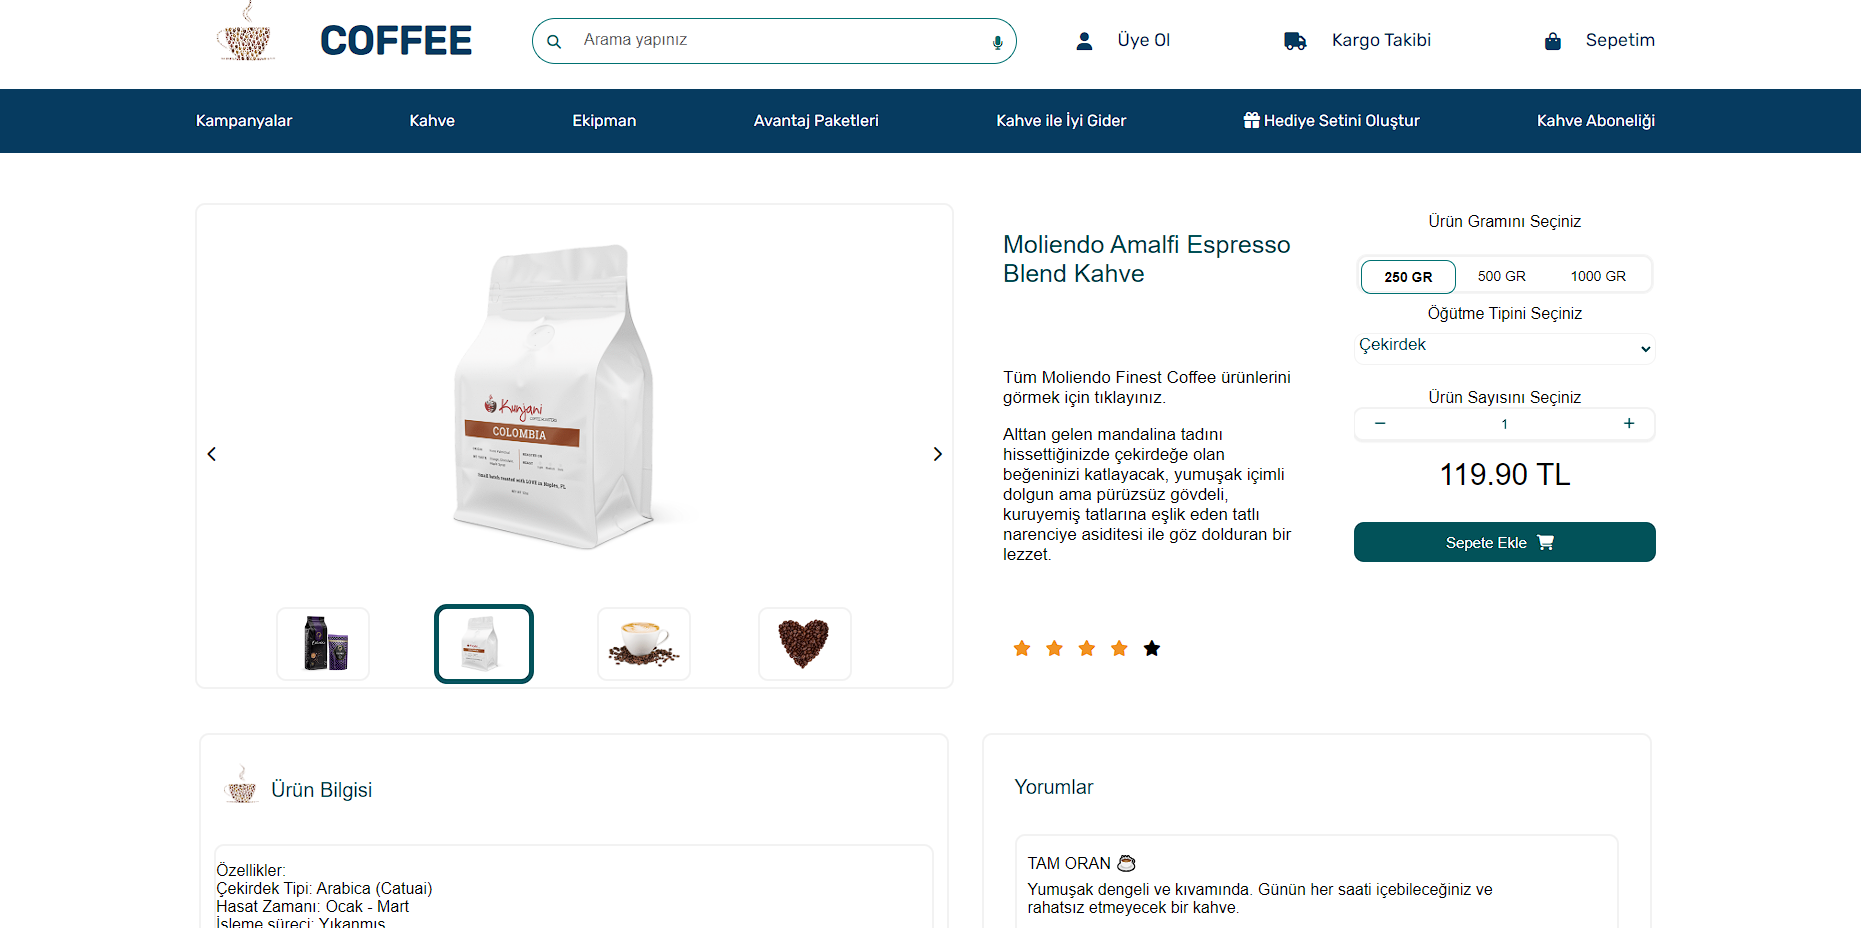Activate voice search with the microphone icon
This screenshot has width=1861, height=928.
995,41
